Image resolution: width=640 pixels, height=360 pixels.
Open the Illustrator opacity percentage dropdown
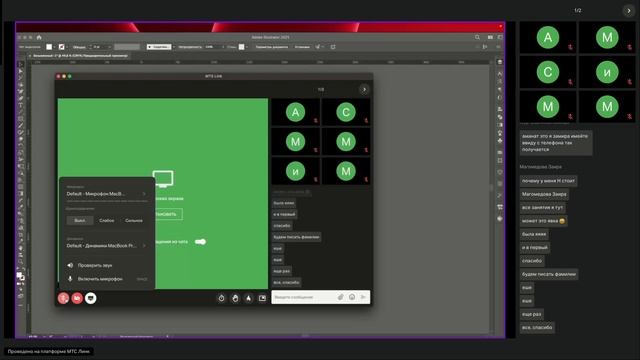pos(223,47)
